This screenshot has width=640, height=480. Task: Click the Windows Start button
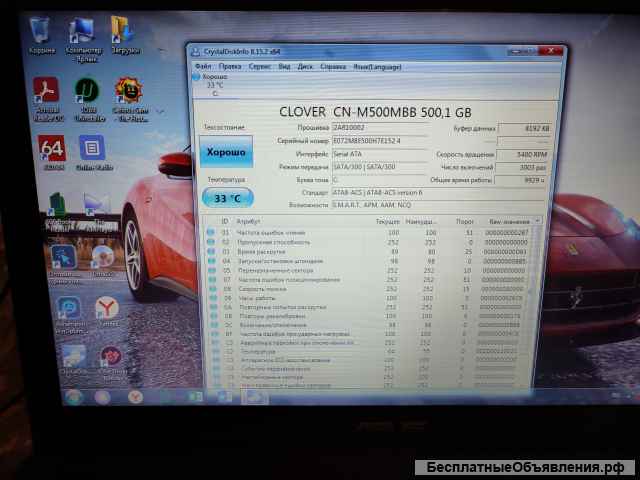click(70, 397)
